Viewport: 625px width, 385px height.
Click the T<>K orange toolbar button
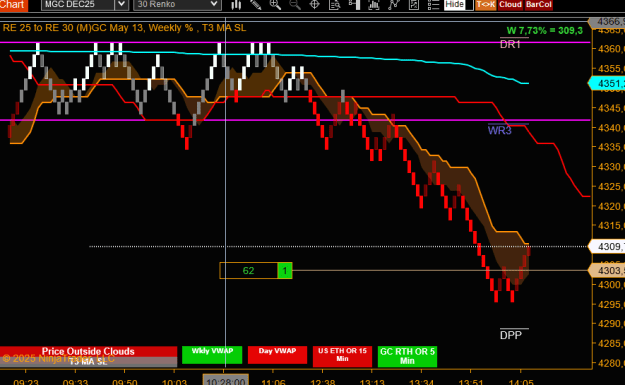click(485, 5)
